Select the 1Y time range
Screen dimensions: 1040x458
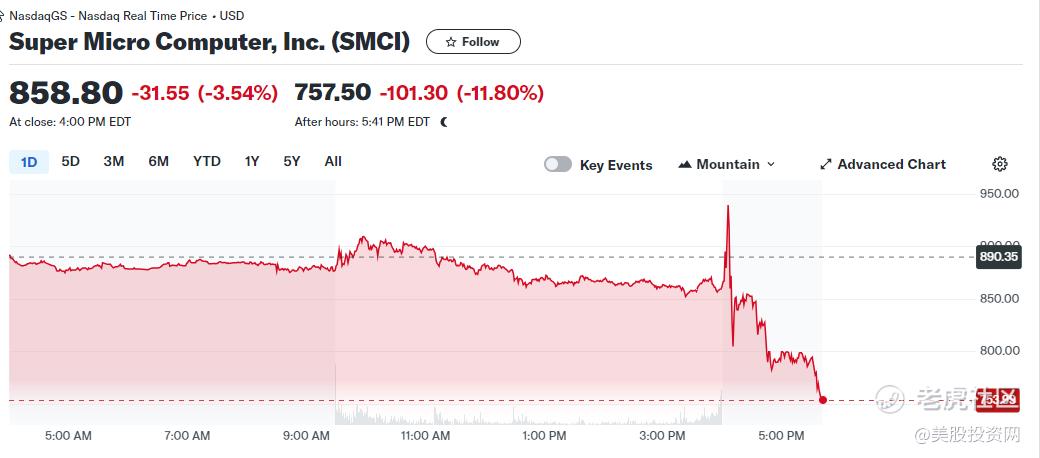pyautogui.click(x=252, y=161)
